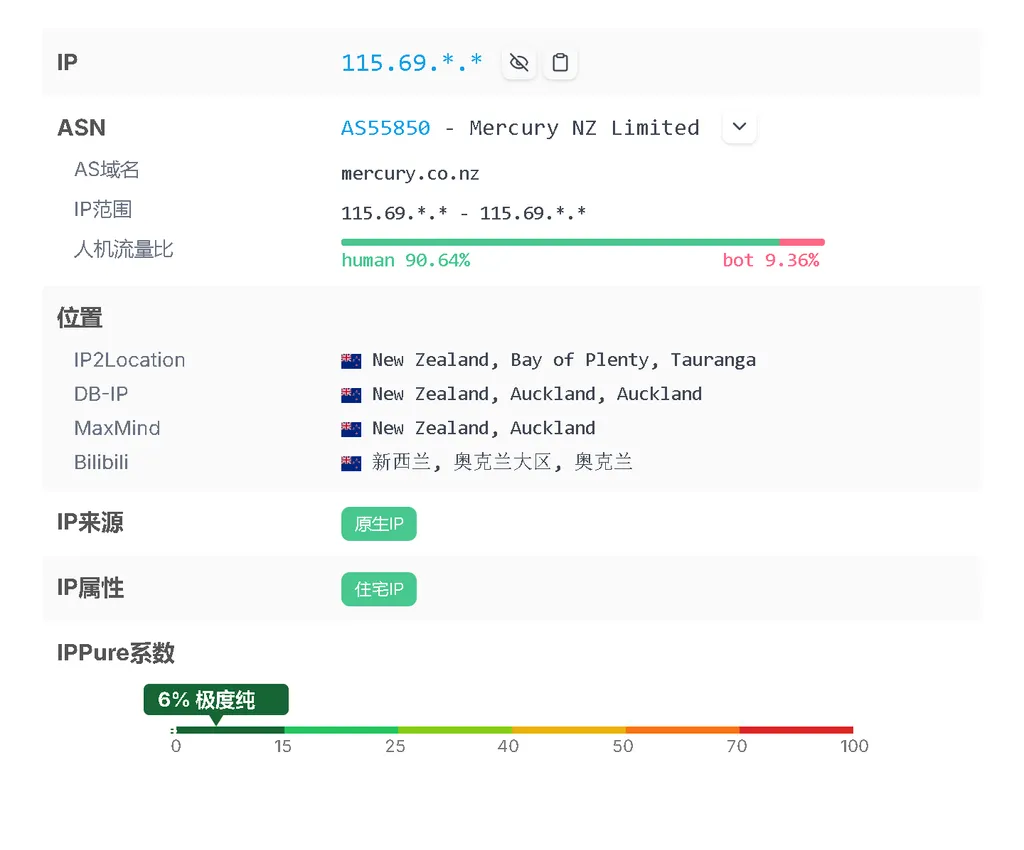Click the 住宅IP green badge
The height and width of the screenshot is (850, 1024).
pos(378,589)
